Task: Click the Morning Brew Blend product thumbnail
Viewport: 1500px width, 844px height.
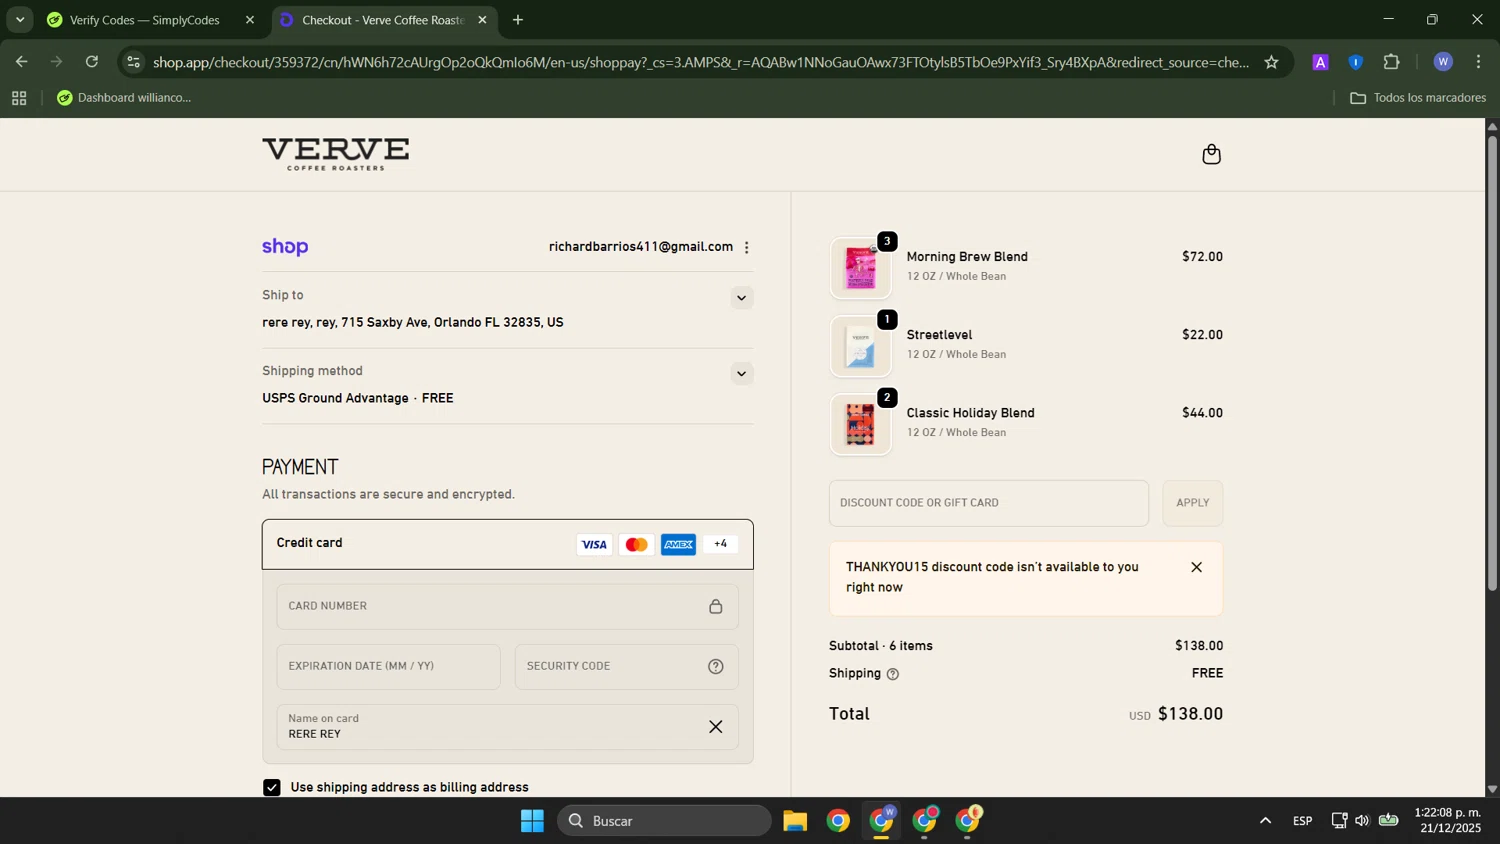Action: tap(861, 268)
